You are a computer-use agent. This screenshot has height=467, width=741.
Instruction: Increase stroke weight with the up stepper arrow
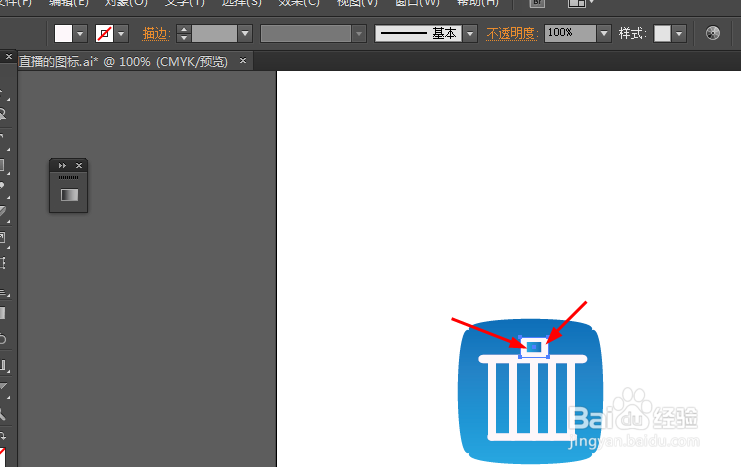(184, 29)
